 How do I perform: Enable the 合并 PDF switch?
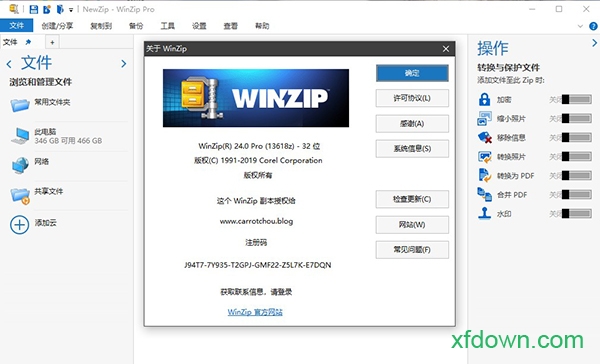577,194
